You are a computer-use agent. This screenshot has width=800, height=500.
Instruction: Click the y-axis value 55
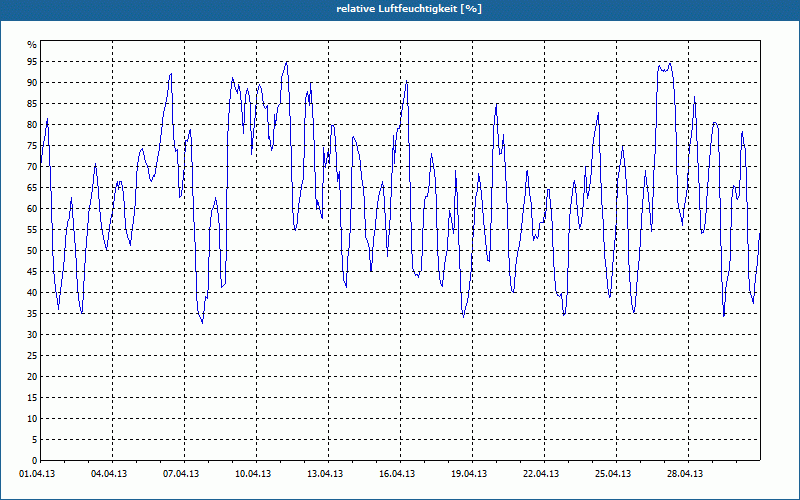[32, 230]
